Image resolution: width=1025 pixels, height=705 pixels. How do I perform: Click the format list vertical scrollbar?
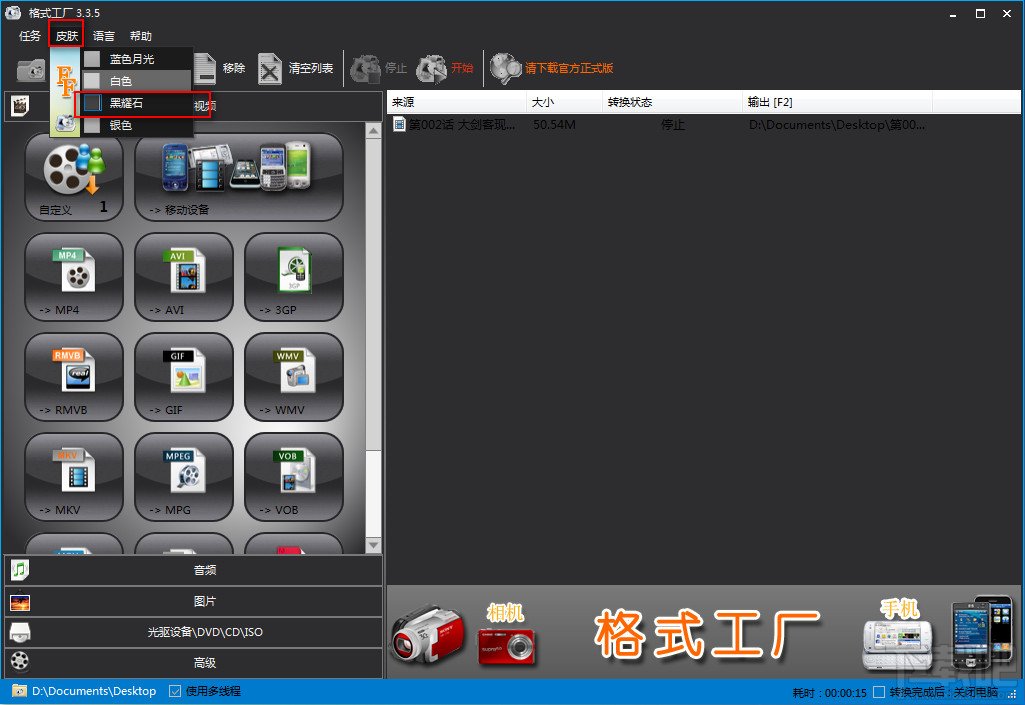click(373, 337)
